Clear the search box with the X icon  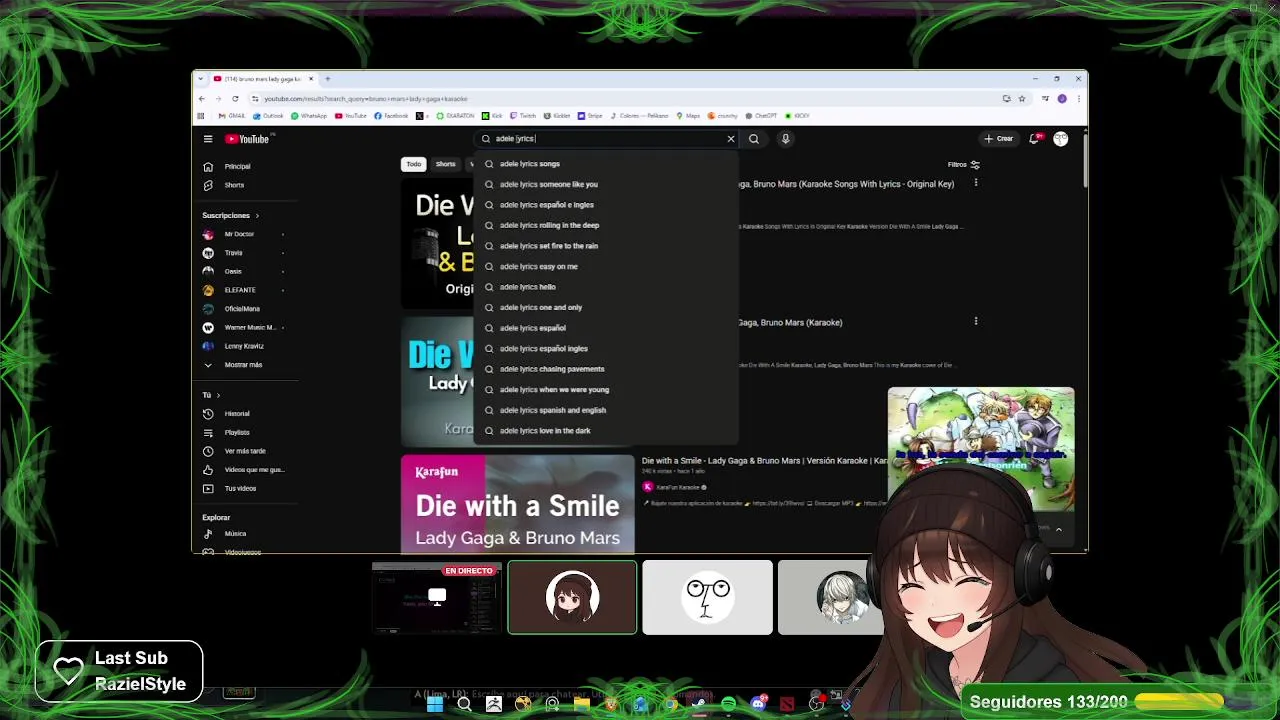click(x=731, y=139)
